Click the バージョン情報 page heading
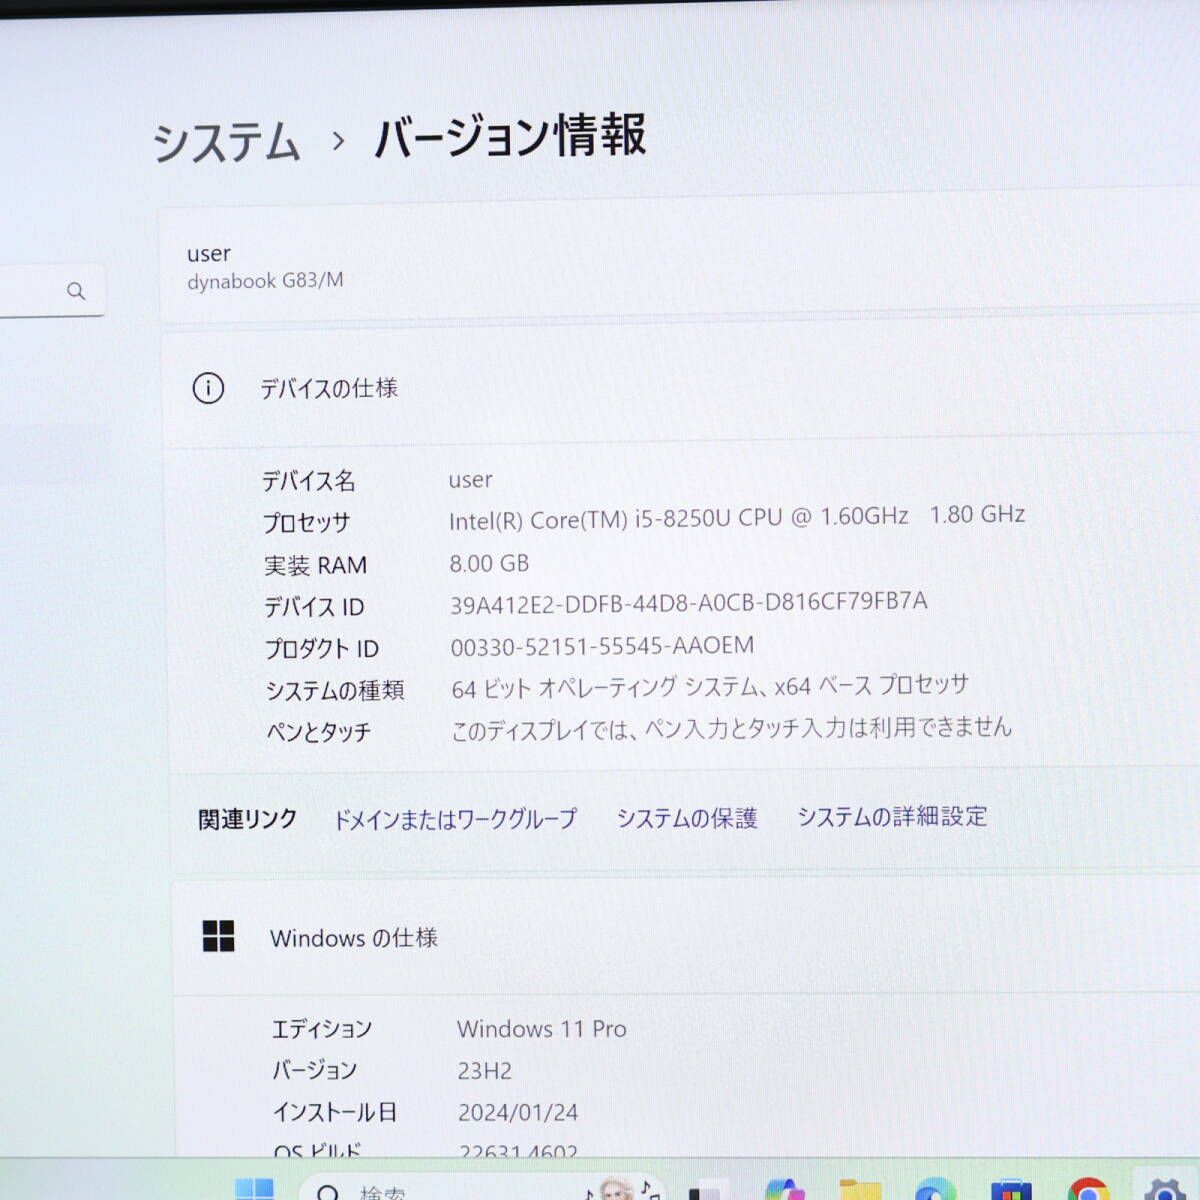The width and height of the screenshot is (1200, 1200). (x=511, y=136)
